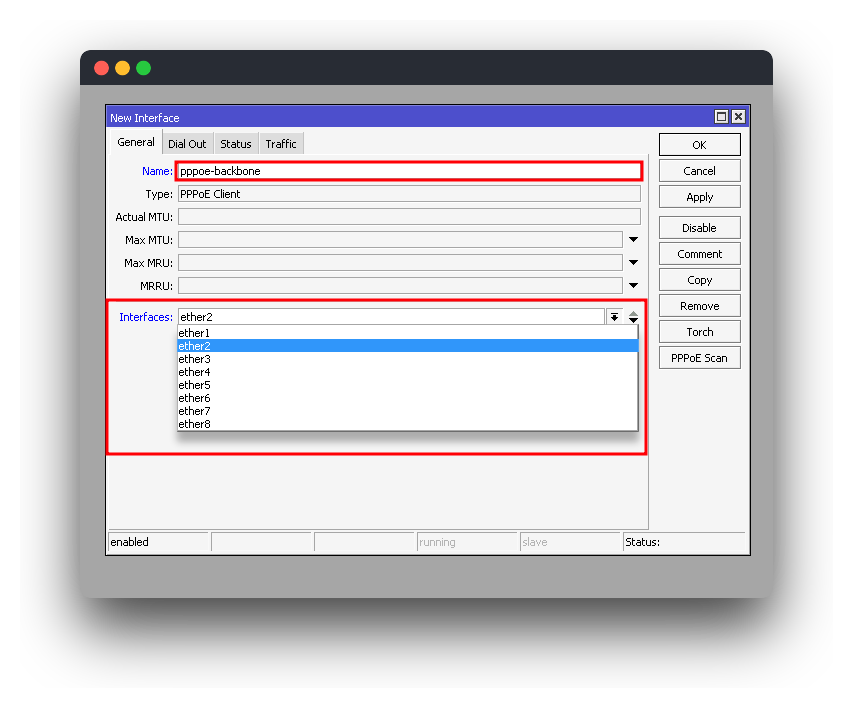
Task: Disable the interface with Disable button
Action: point(699,228)
